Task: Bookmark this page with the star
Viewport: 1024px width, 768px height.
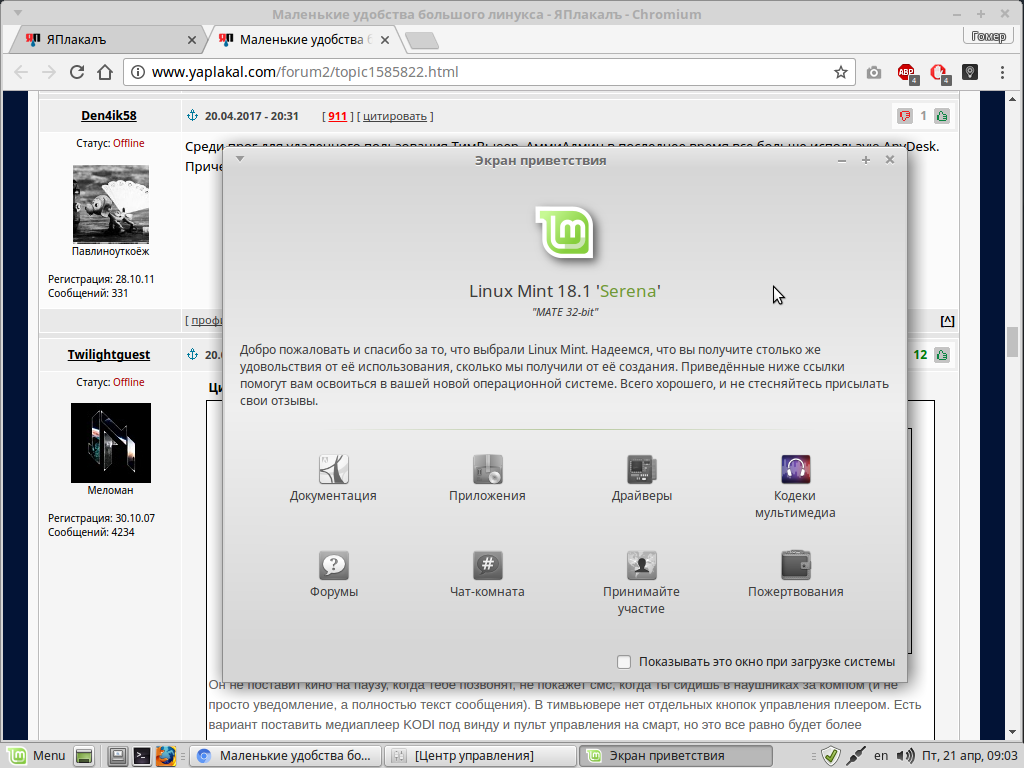Action: pos(840,72)
